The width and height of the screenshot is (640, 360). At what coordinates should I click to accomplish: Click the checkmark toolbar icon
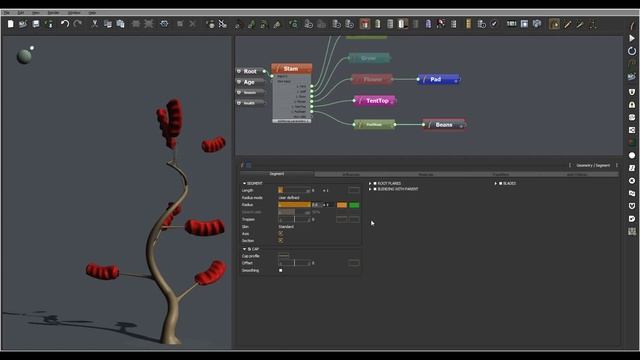(494, 24)
